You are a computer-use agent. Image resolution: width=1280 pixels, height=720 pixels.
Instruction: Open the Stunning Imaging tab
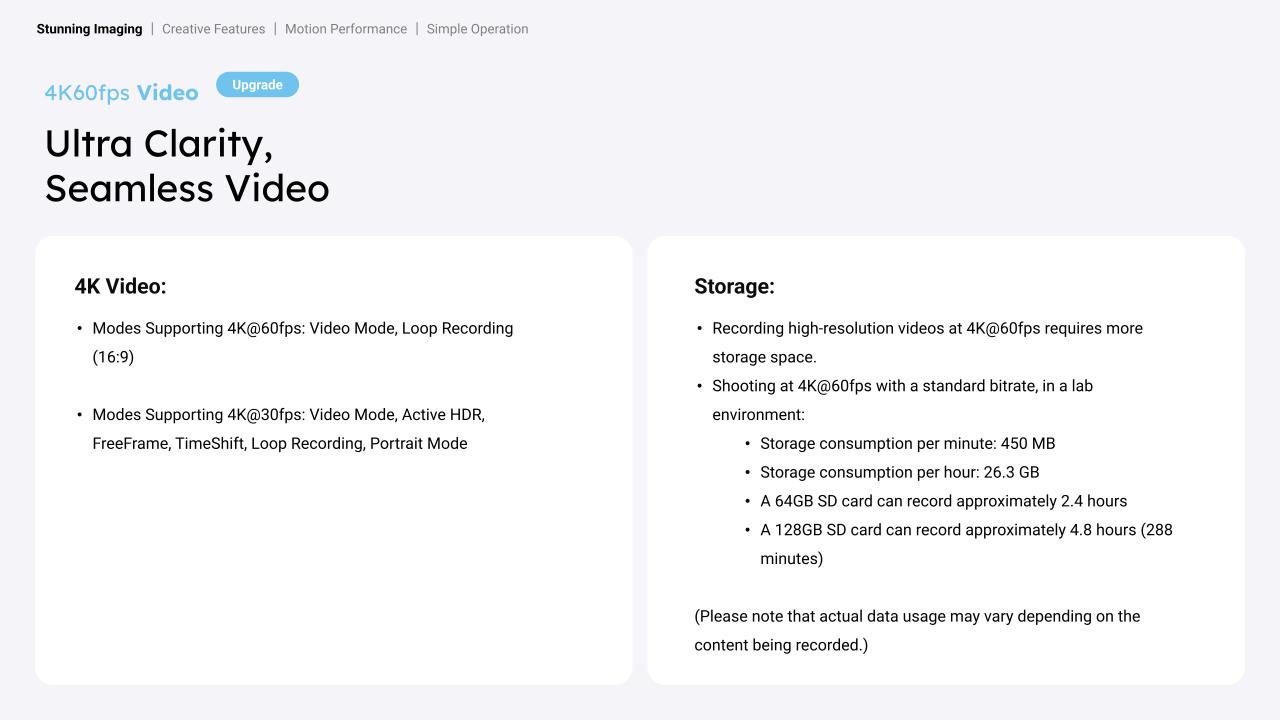(89, 29)
